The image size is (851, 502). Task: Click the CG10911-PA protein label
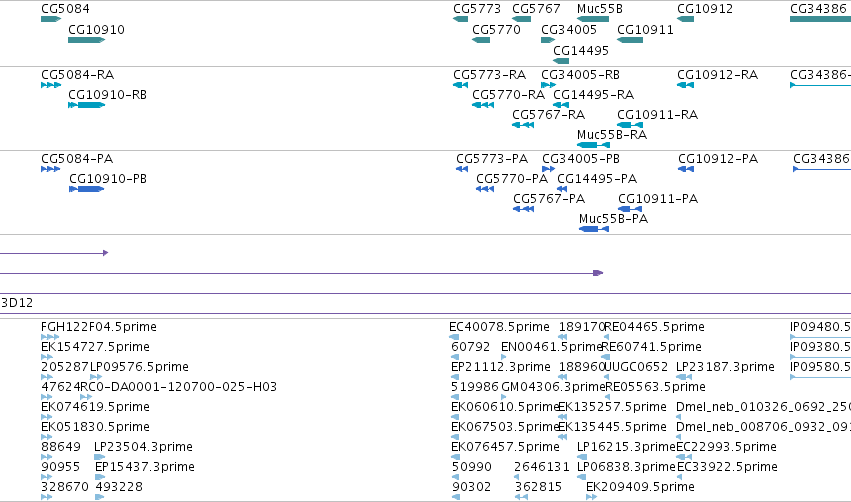pos(658,199)
